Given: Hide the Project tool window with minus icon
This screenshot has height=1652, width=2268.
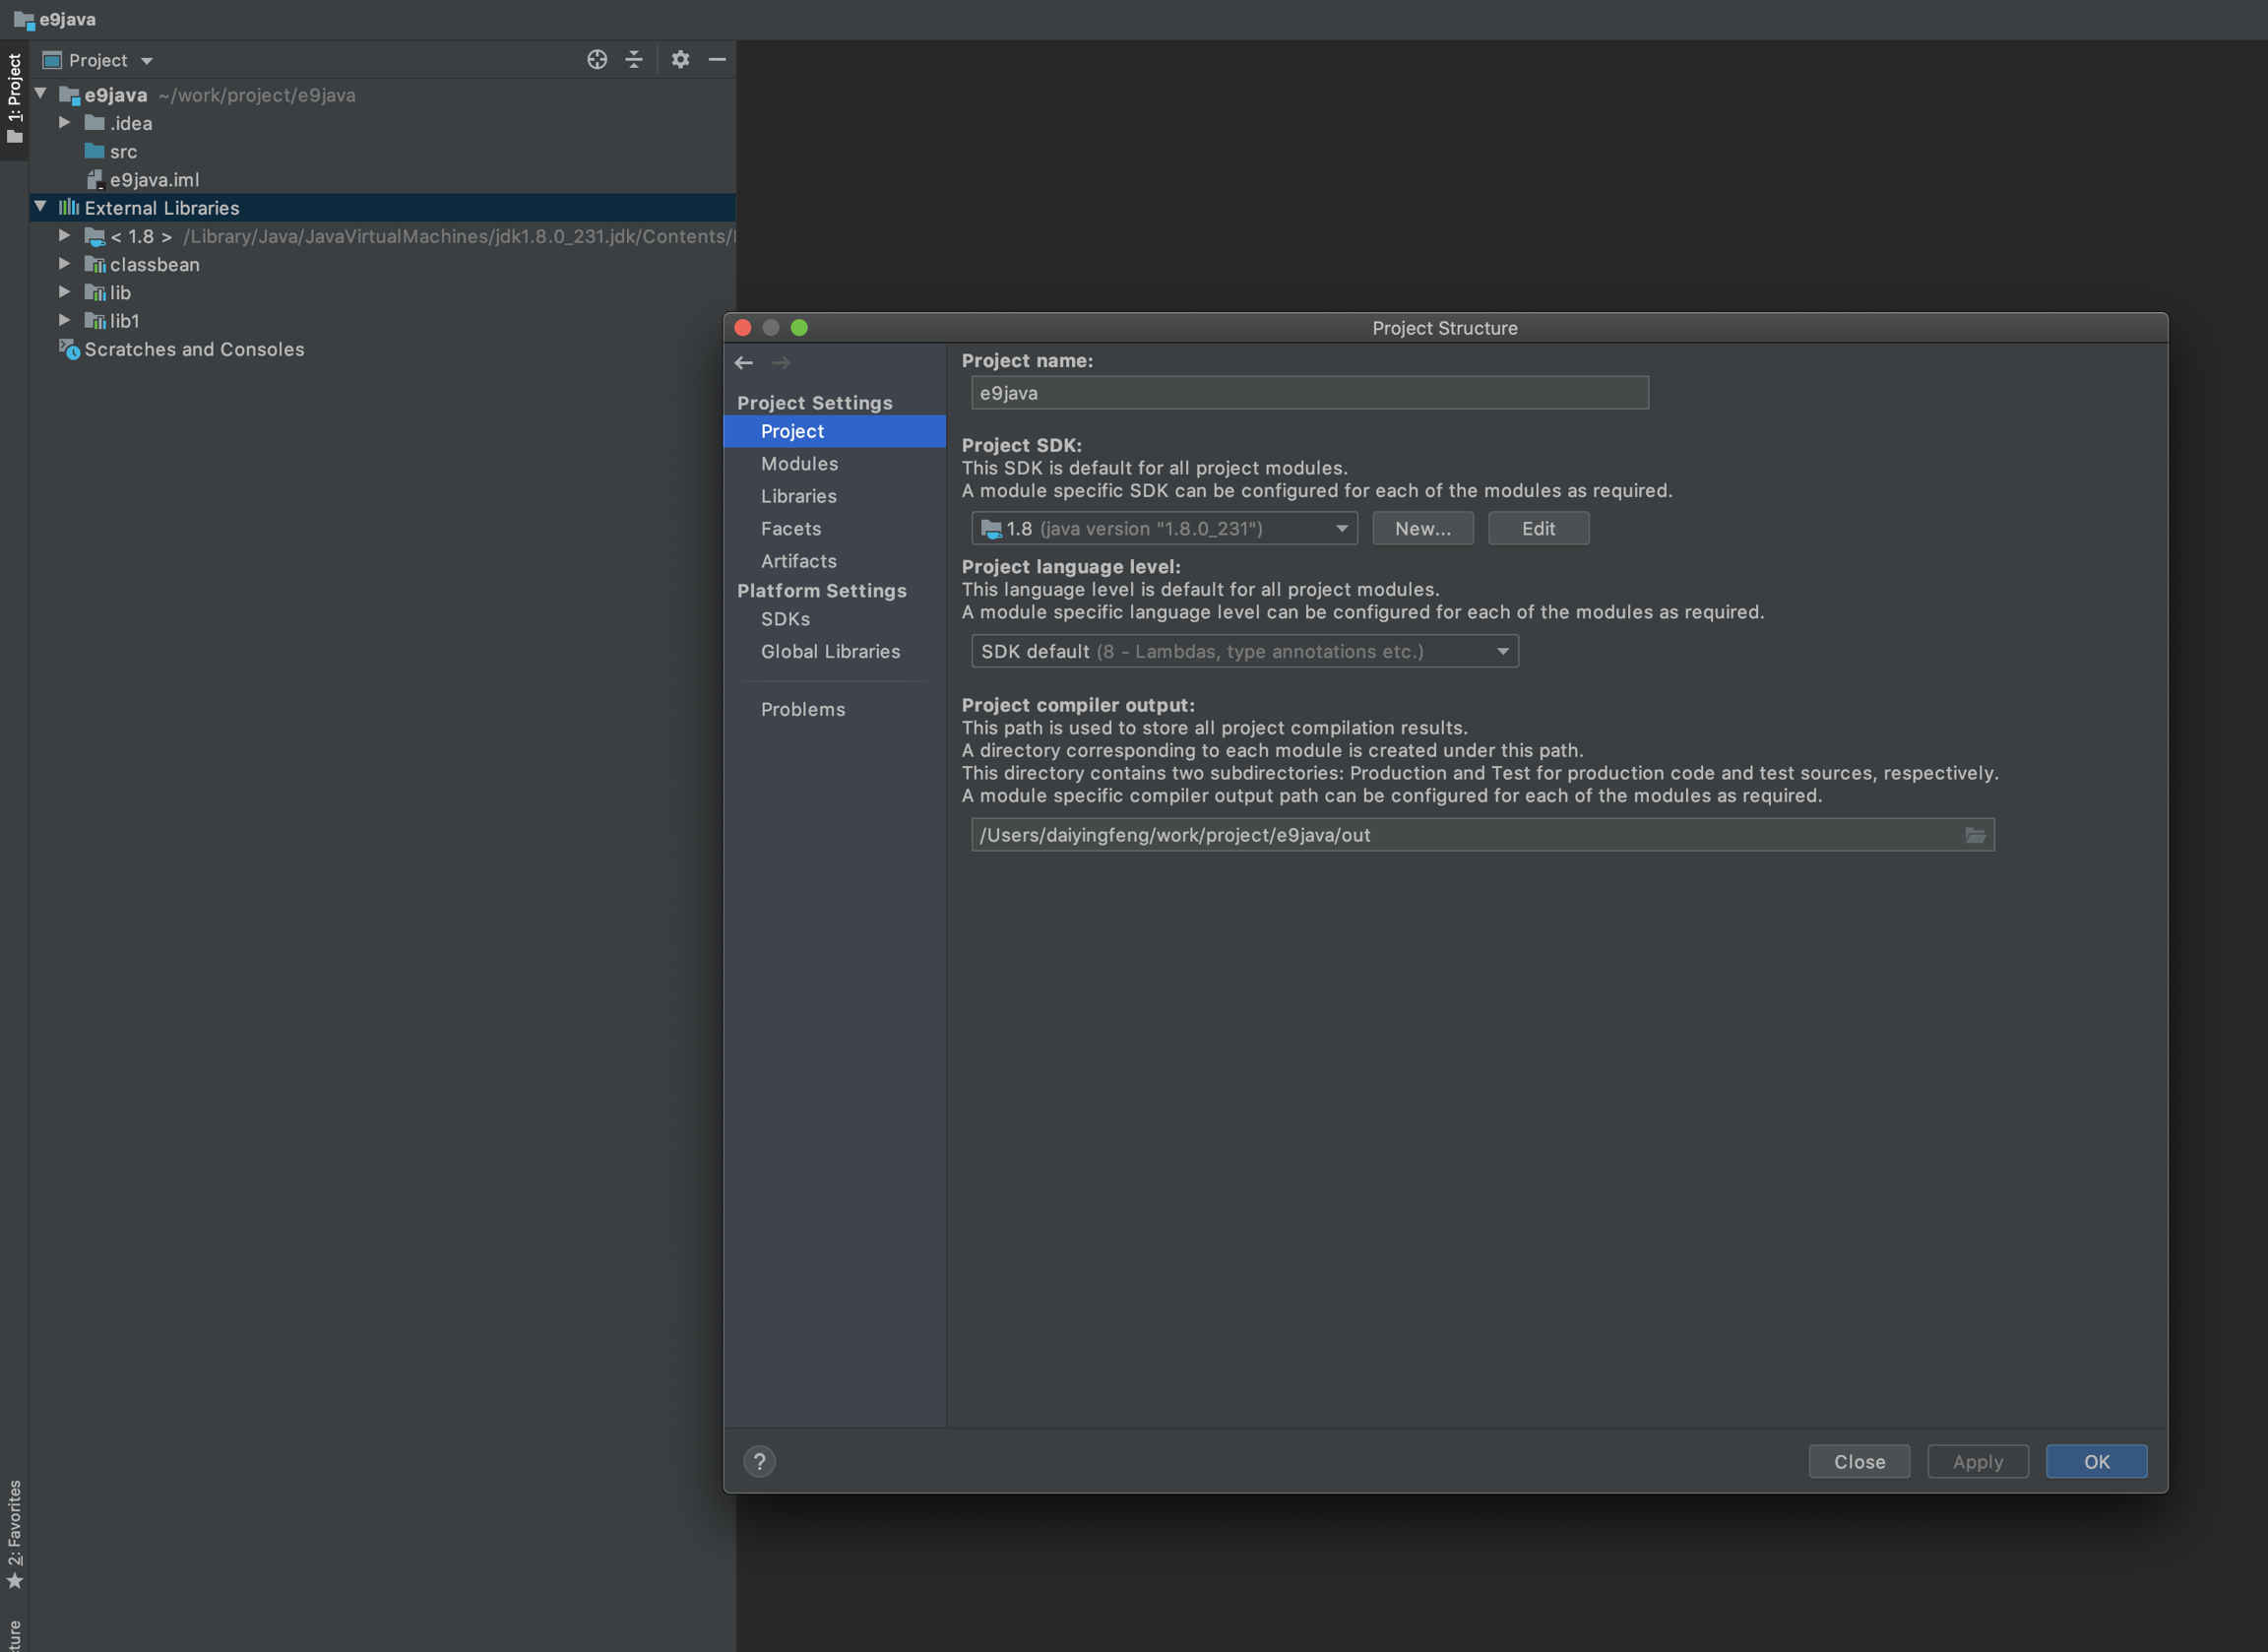Looking at the screenshot, I should point(717,60).
